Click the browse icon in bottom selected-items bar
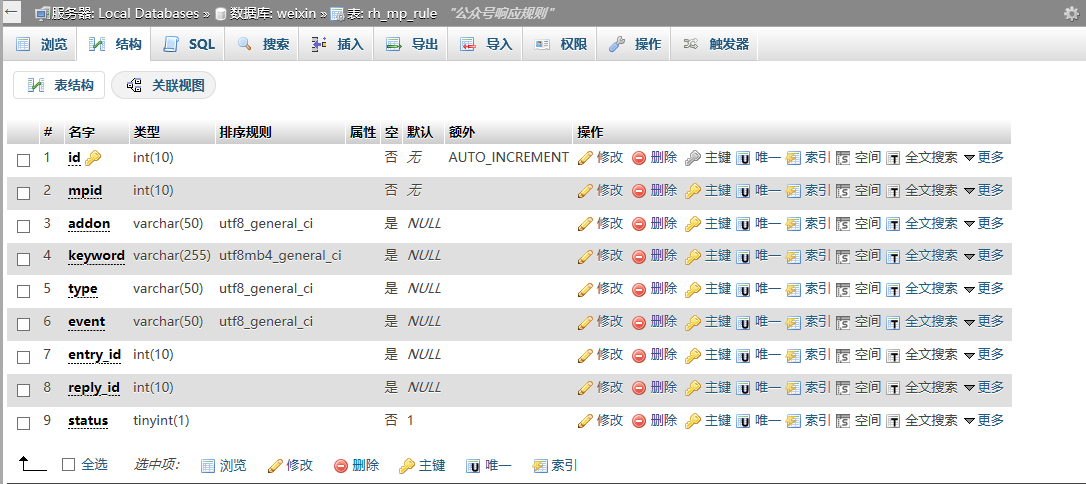This screenshot has height=484, width=1086. click(x=208, y=466)
